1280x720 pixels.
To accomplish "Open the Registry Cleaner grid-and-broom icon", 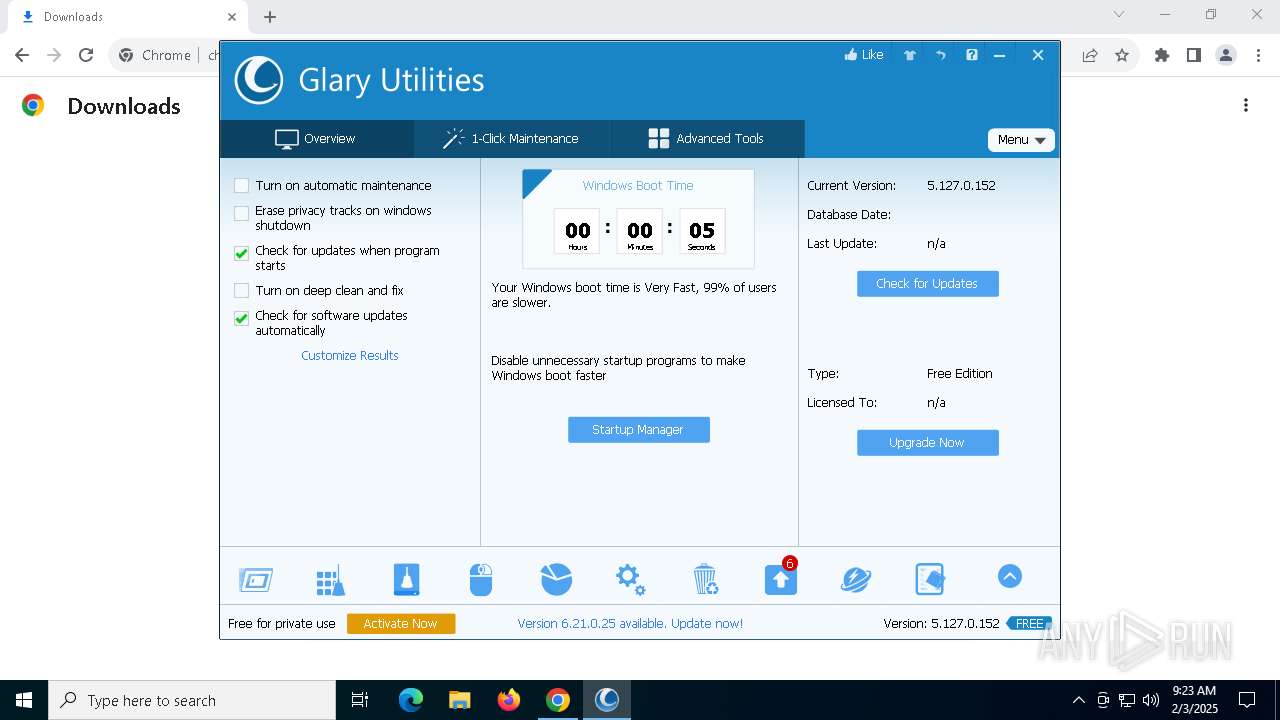I will [331, 579].
